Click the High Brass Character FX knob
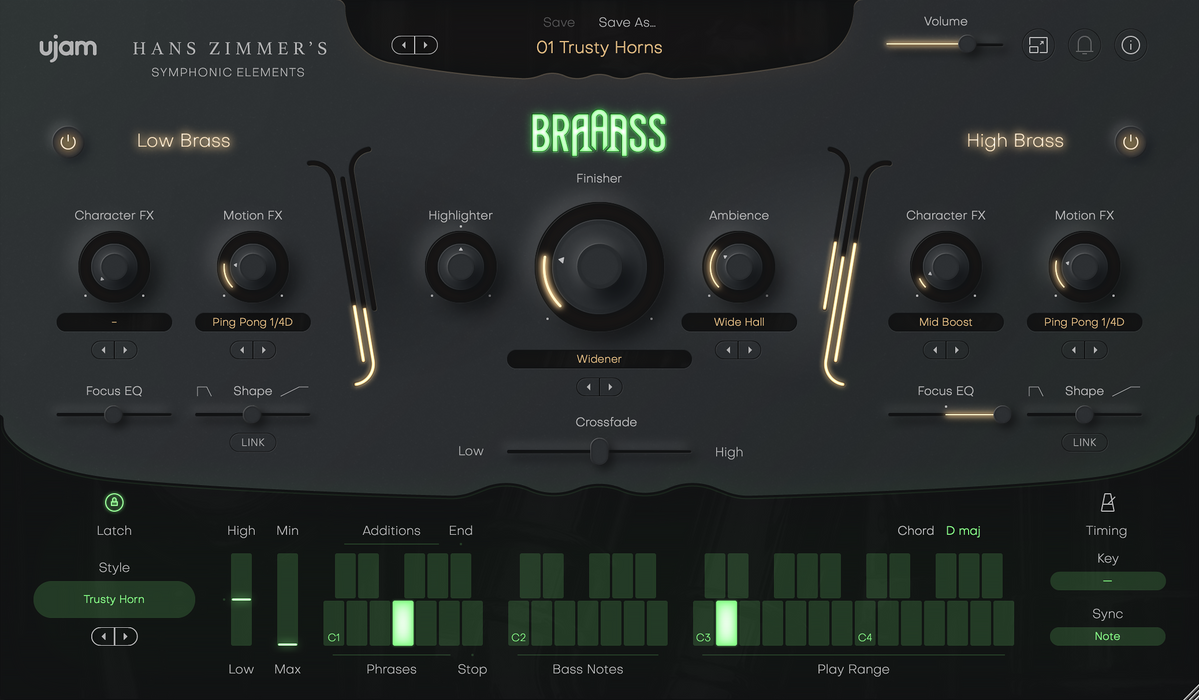This screenshot has height=700, width=1199. pyautogui.click(x=946, y=267)
